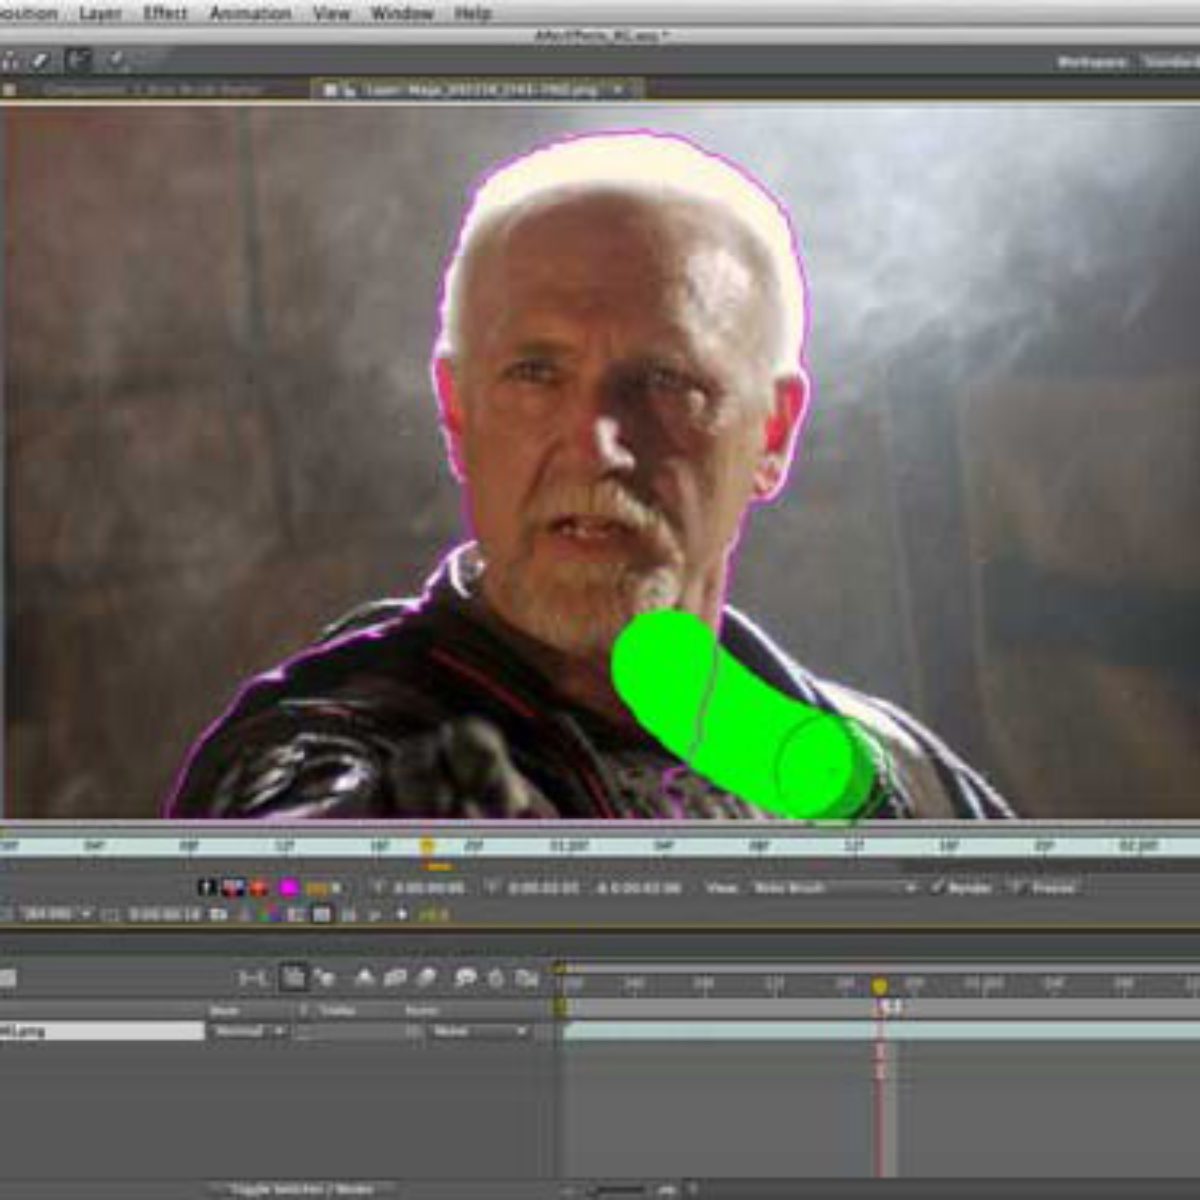The image size is (1200, 1200).
Task: Select the layer name row in Timeline
Action: tap(101, 1031)
